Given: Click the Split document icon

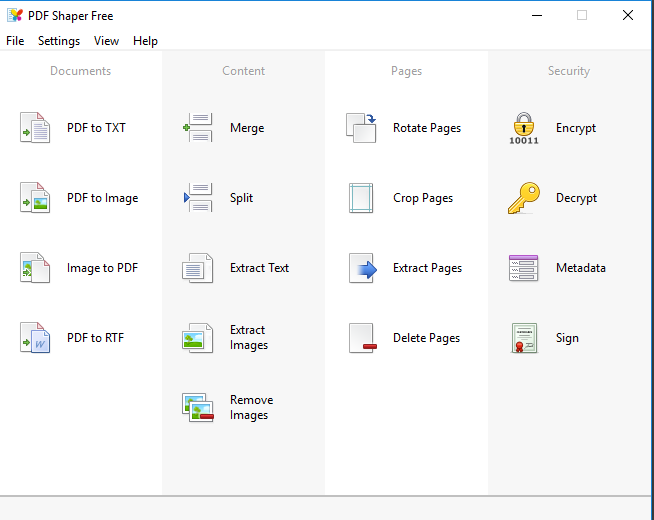Looking at the screenshot, I should (x=198, y=198).
